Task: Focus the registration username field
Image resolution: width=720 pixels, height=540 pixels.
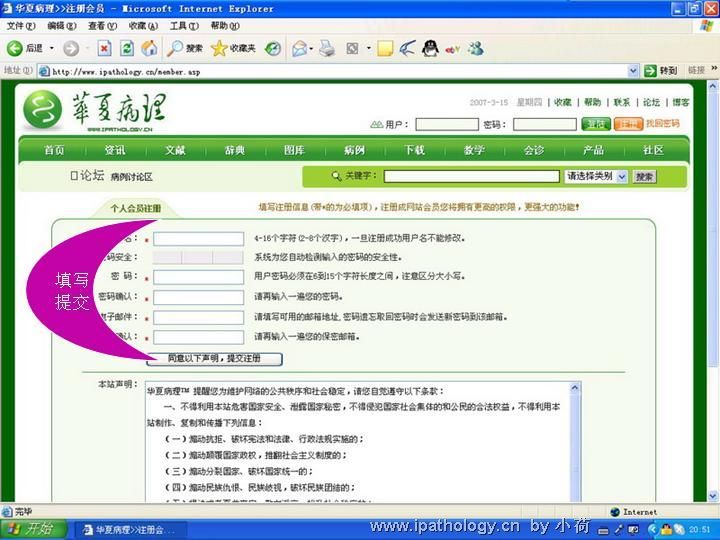Action: [198, 239]
